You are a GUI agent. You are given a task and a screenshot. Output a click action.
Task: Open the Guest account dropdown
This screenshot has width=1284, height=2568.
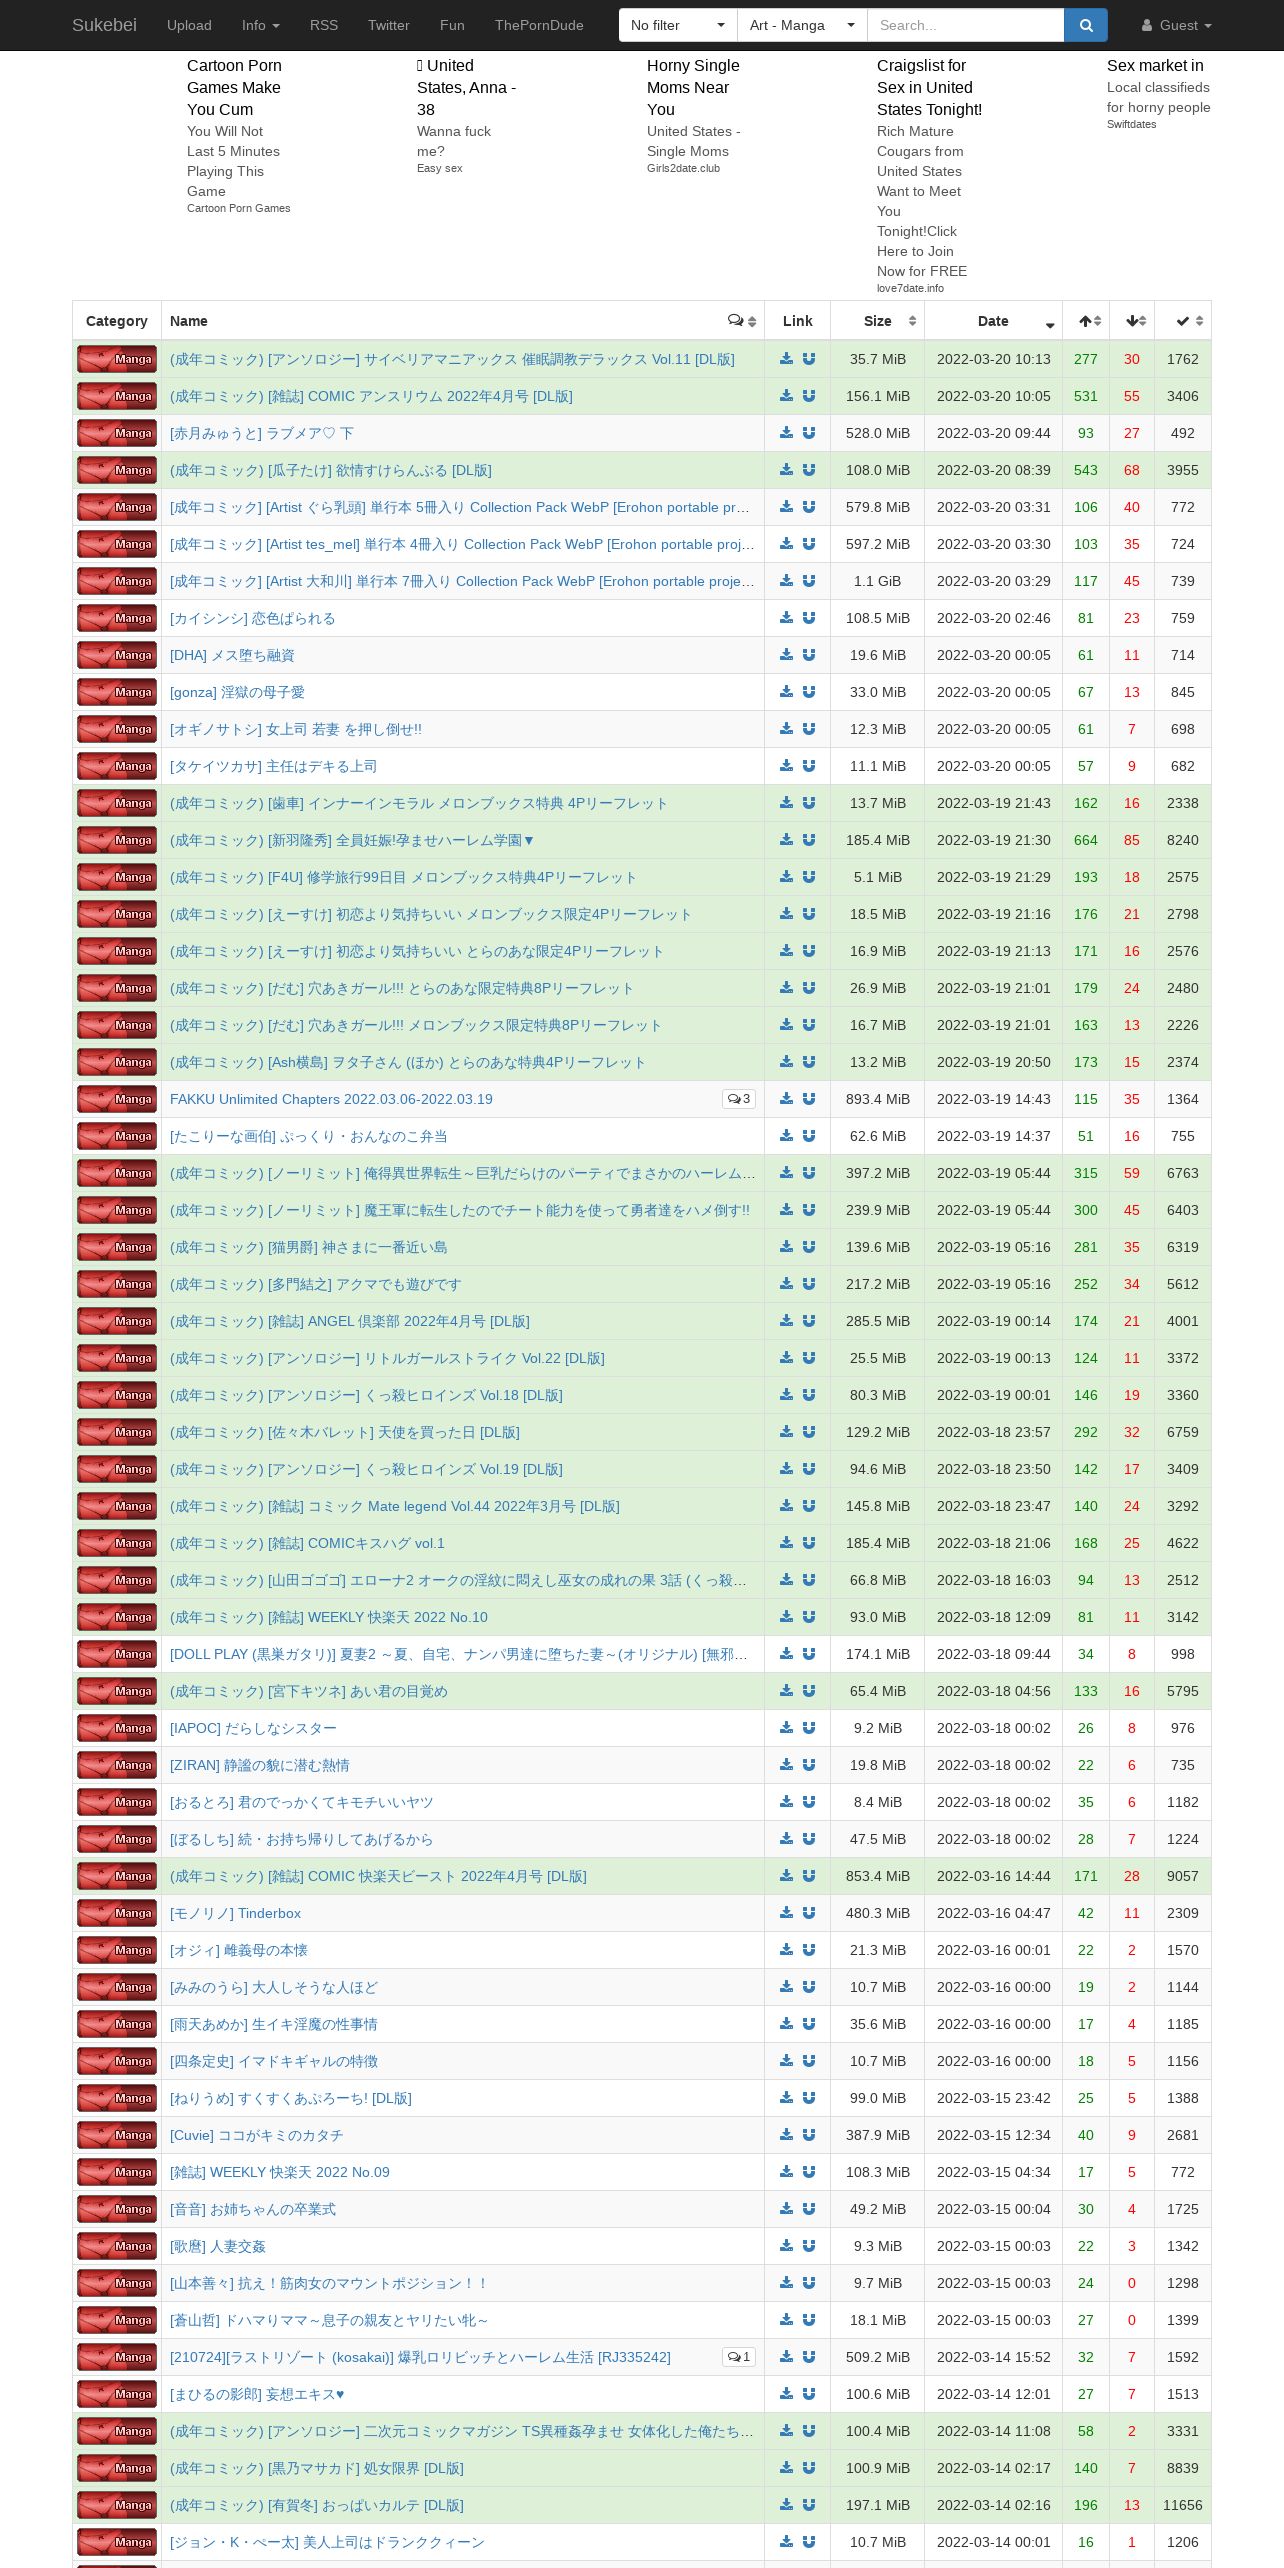(1177, 25)
